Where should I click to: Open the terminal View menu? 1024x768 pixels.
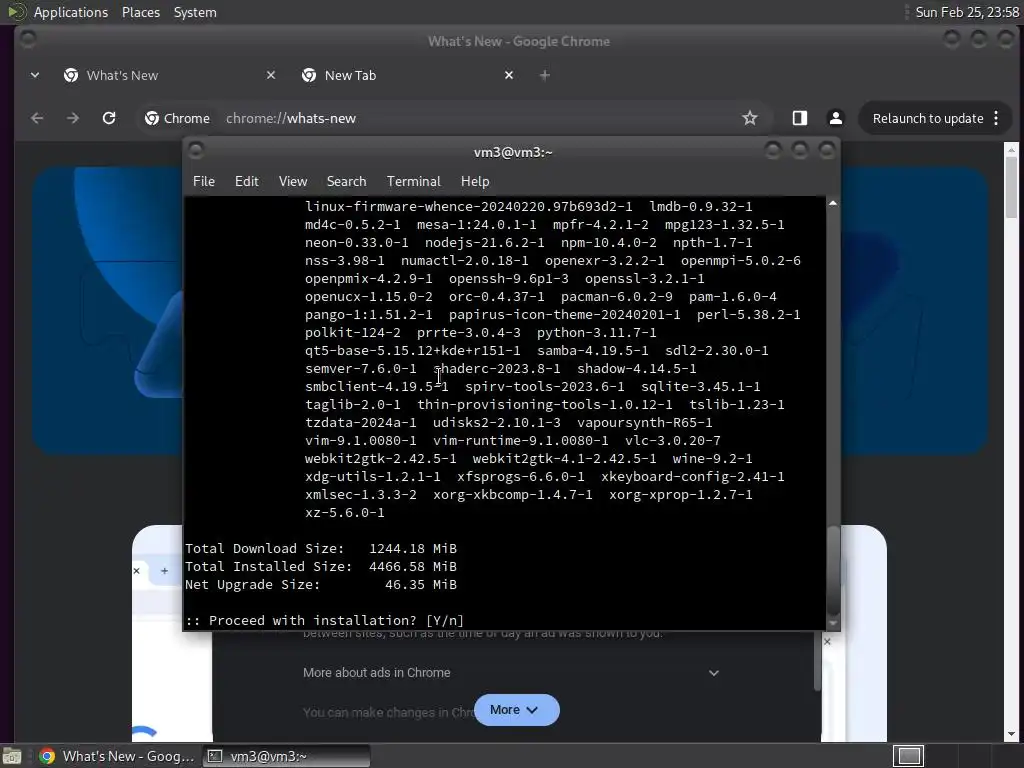293,182
